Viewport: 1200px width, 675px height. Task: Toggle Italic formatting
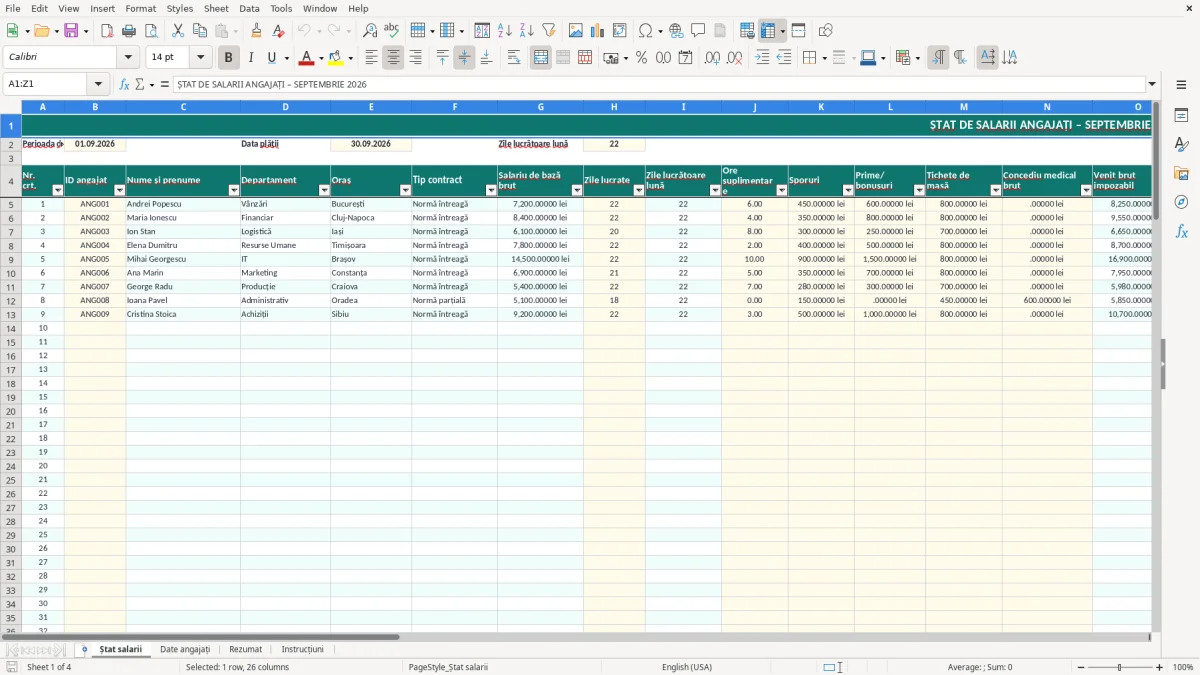pos(250,58)
